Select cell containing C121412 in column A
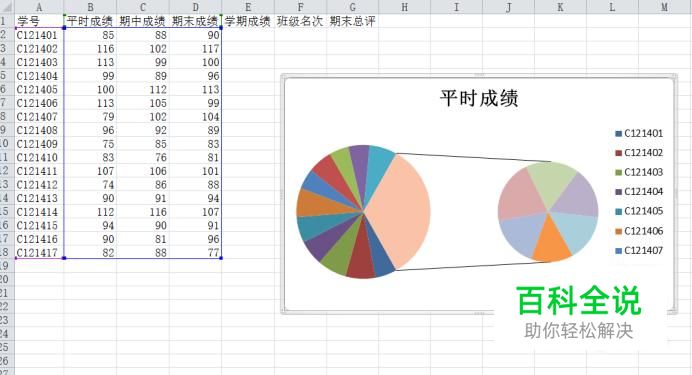 39,184
